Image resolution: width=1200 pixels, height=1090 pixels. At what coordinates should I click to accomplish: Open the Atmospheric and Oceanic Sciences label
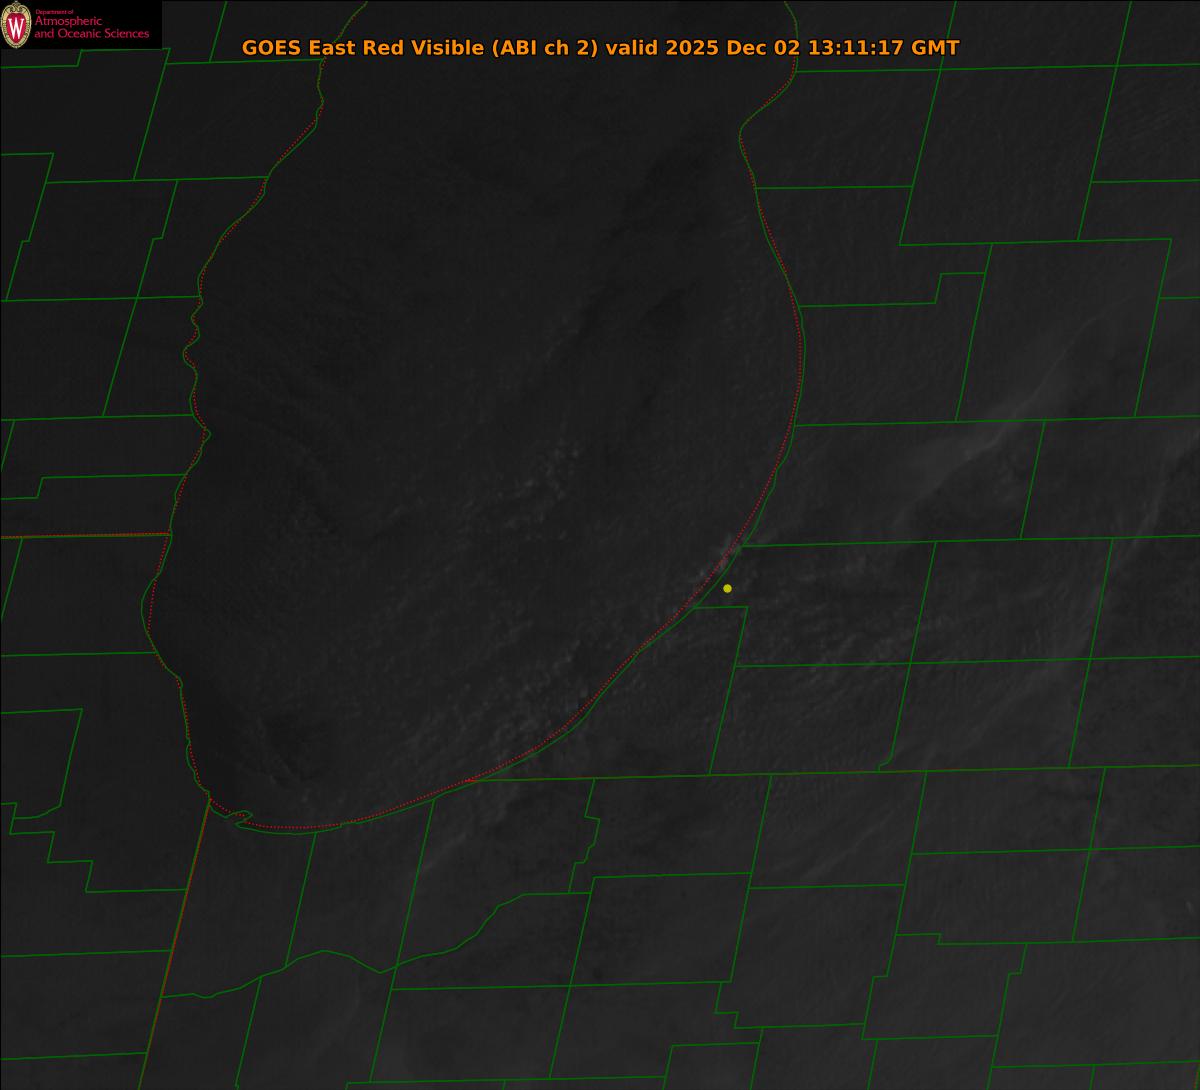(91, 28)
